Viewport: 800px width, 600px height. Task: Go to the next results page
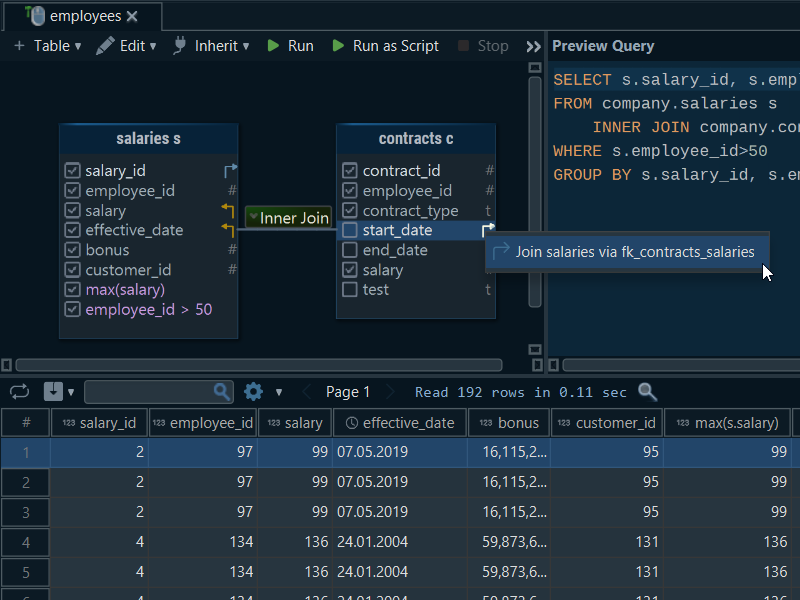(391, 392)
